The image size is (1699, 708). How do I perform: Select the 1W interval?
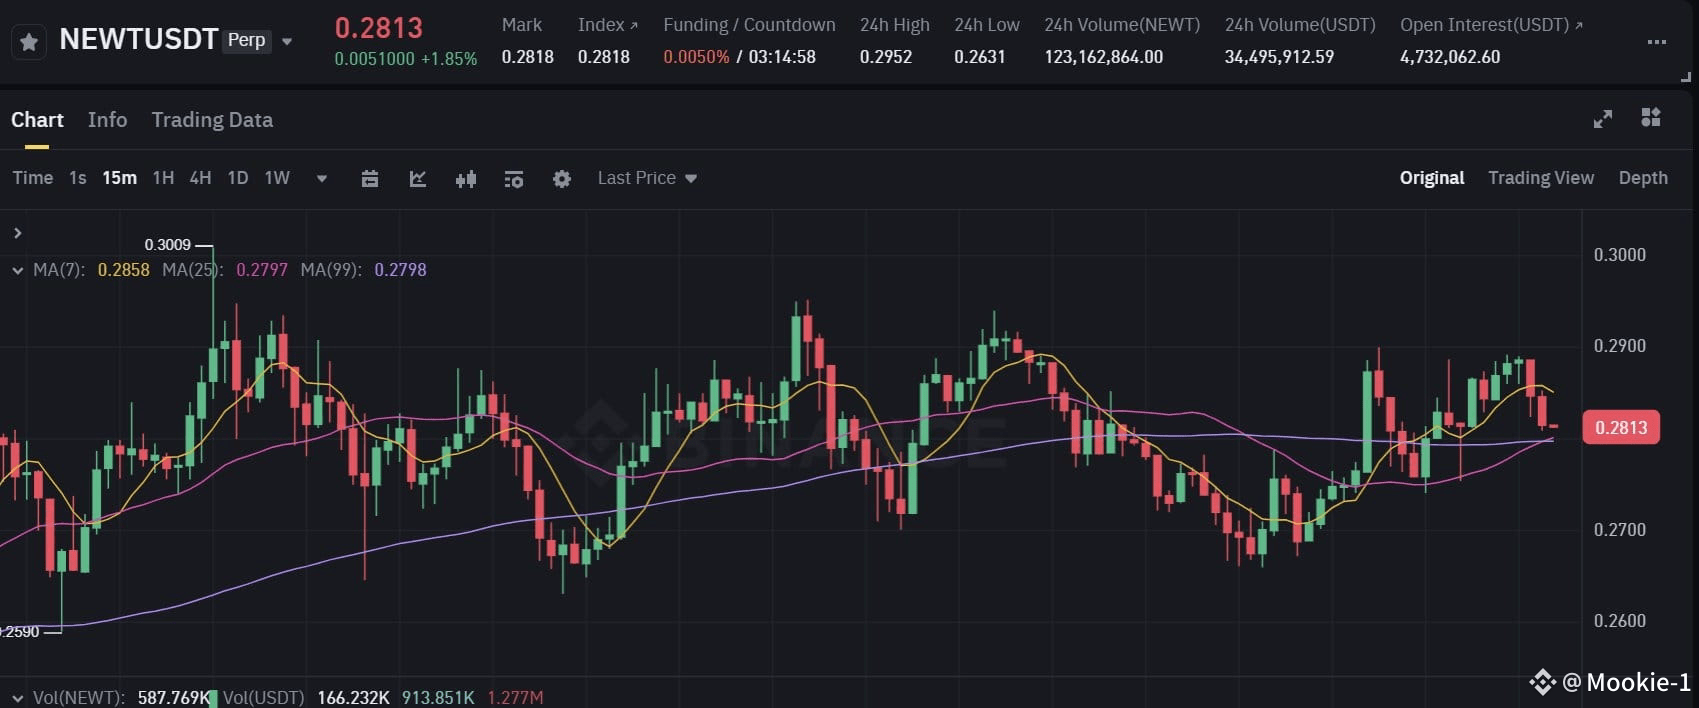[277, 178]
